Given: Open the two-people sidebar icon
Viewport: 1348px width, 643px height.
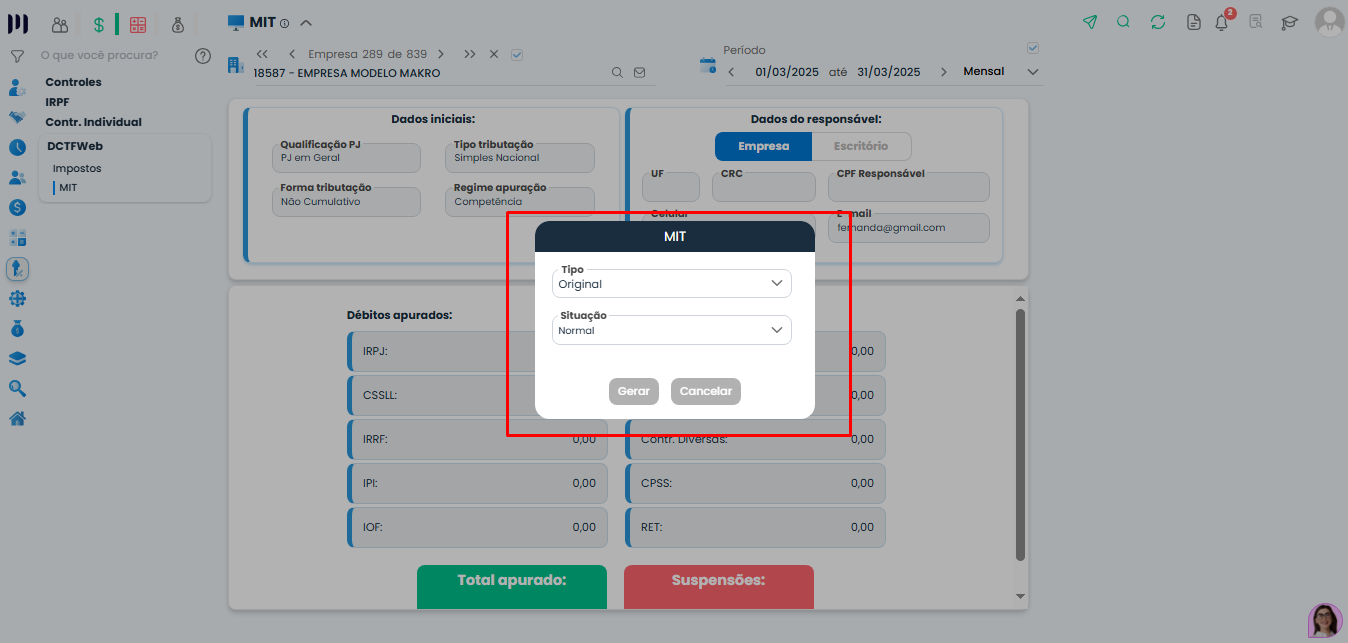Looking at the screenshot, I should [17, 178].
